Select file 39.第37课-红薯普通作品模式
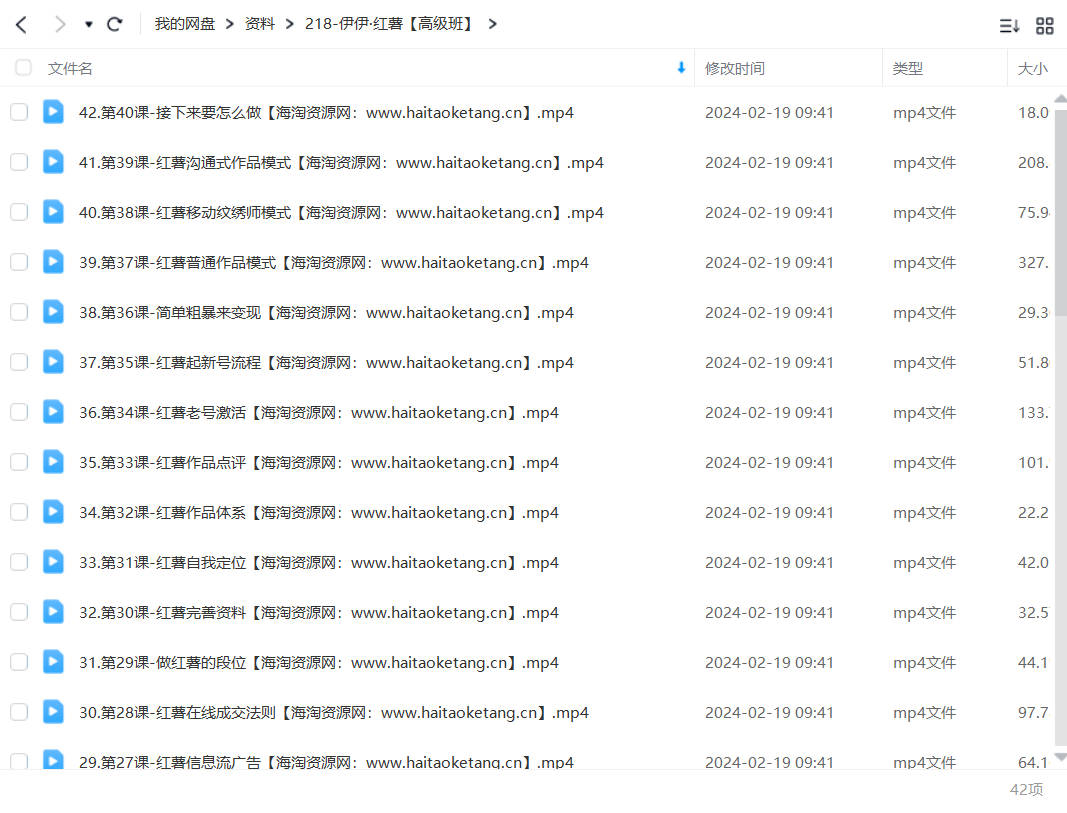The width and height of the screenshot is (1067, 813). point(333,263)
